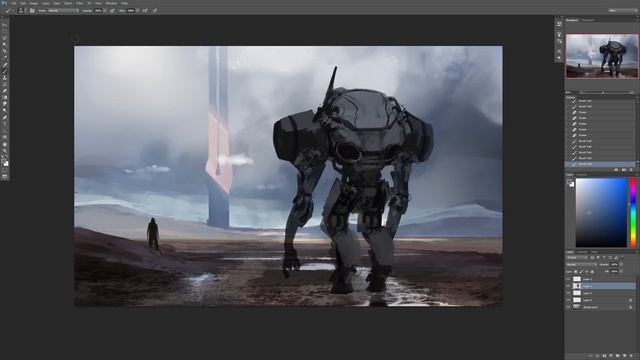Select the History Brush tool
Screen dimensions: 640x360
tap(5, 84)
